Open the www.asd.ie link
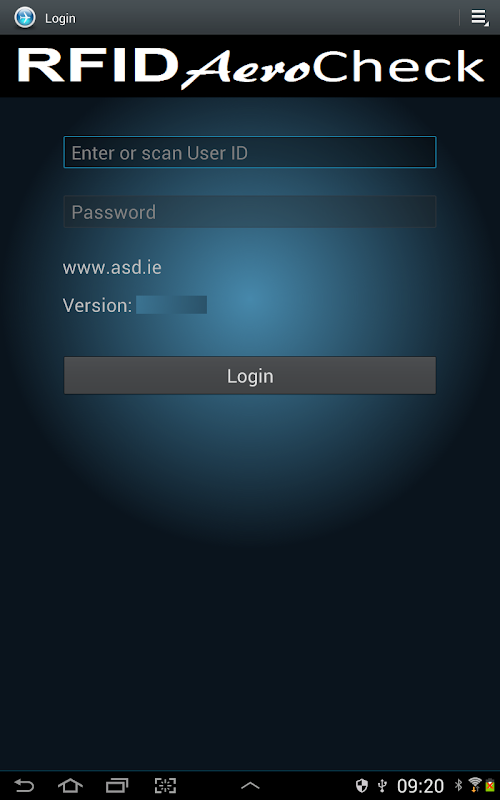Image resolution: width=500 pixels, height=800 pixels. pos(112,267)
